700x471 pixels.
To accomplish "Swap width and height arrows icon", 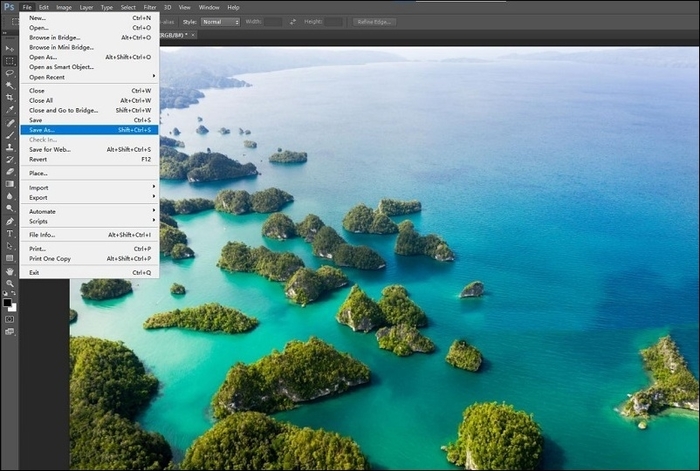I will tap(292, 21).
